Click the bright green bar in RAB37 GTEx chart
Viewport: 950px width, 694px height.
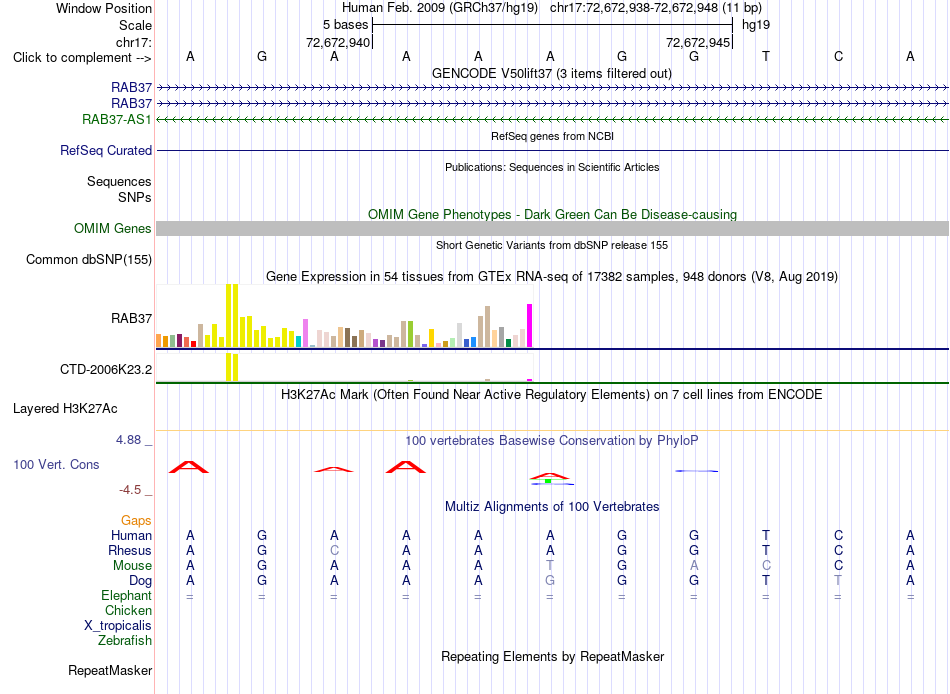tap(410, 334)
